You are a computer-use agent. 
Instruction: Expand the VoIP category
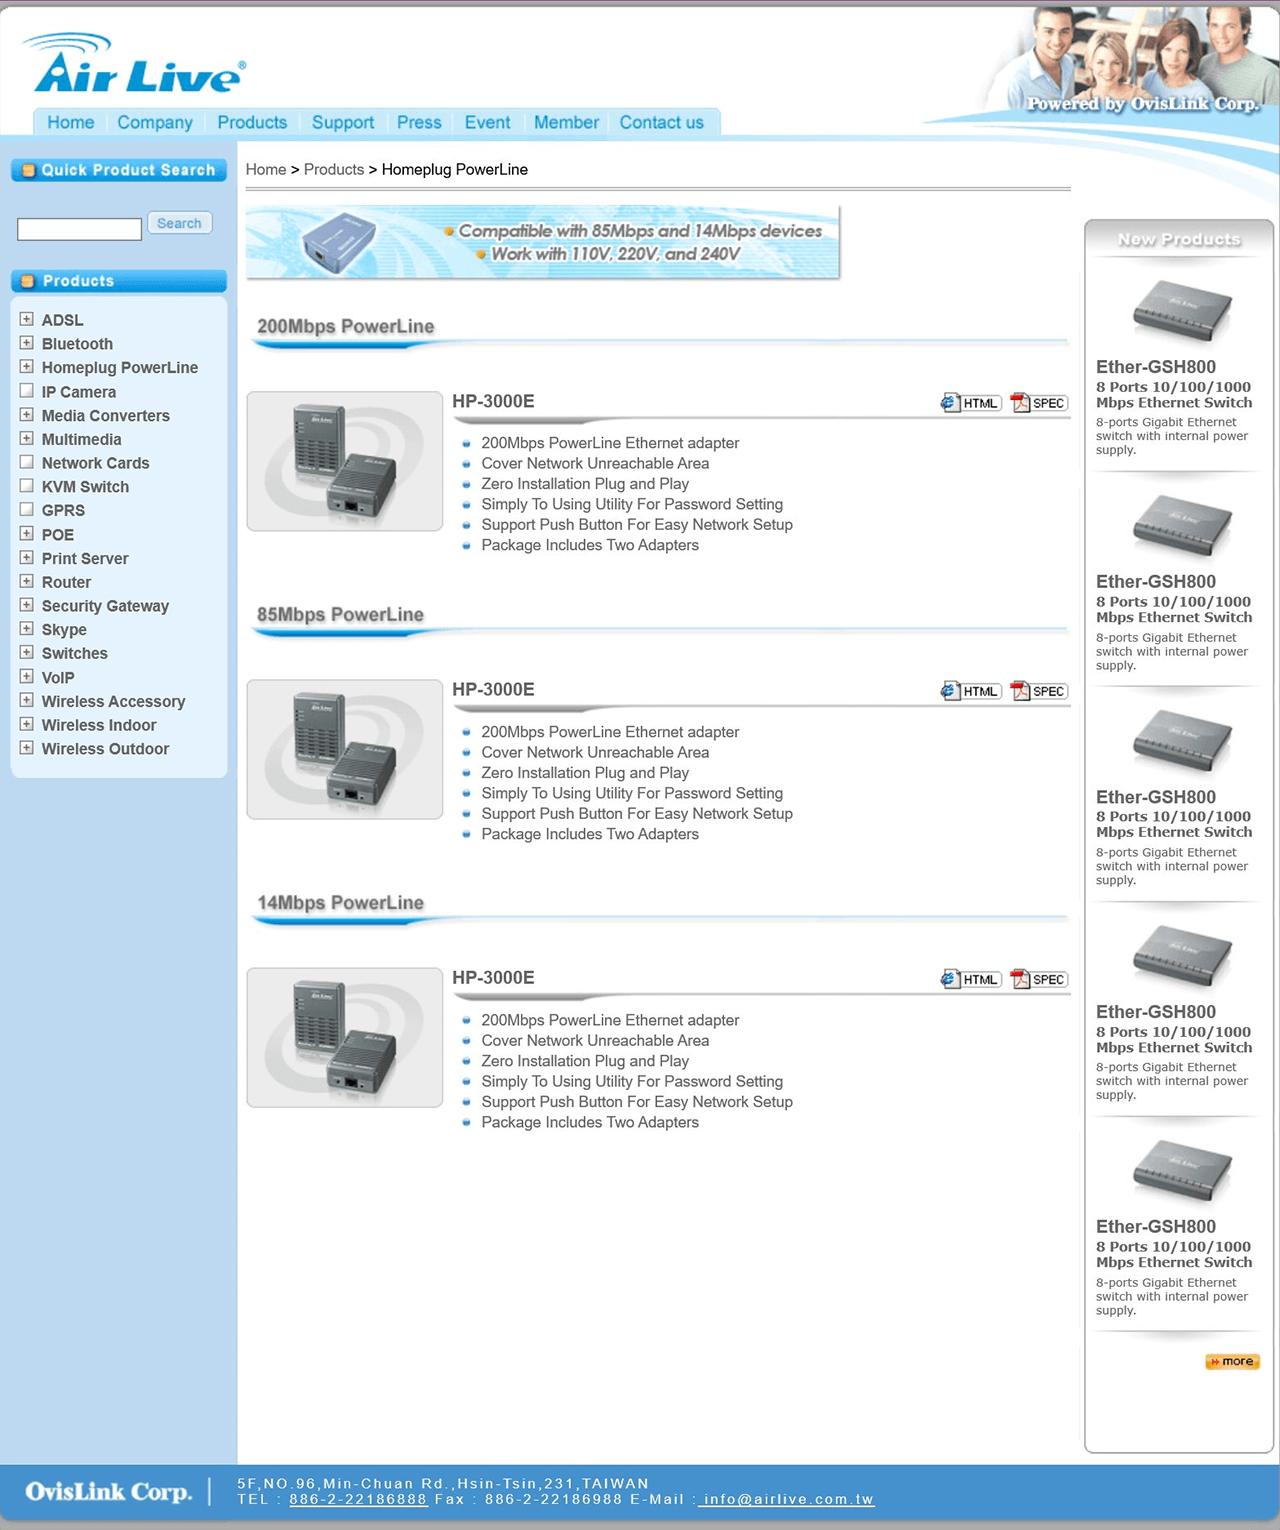coord(27,677)
